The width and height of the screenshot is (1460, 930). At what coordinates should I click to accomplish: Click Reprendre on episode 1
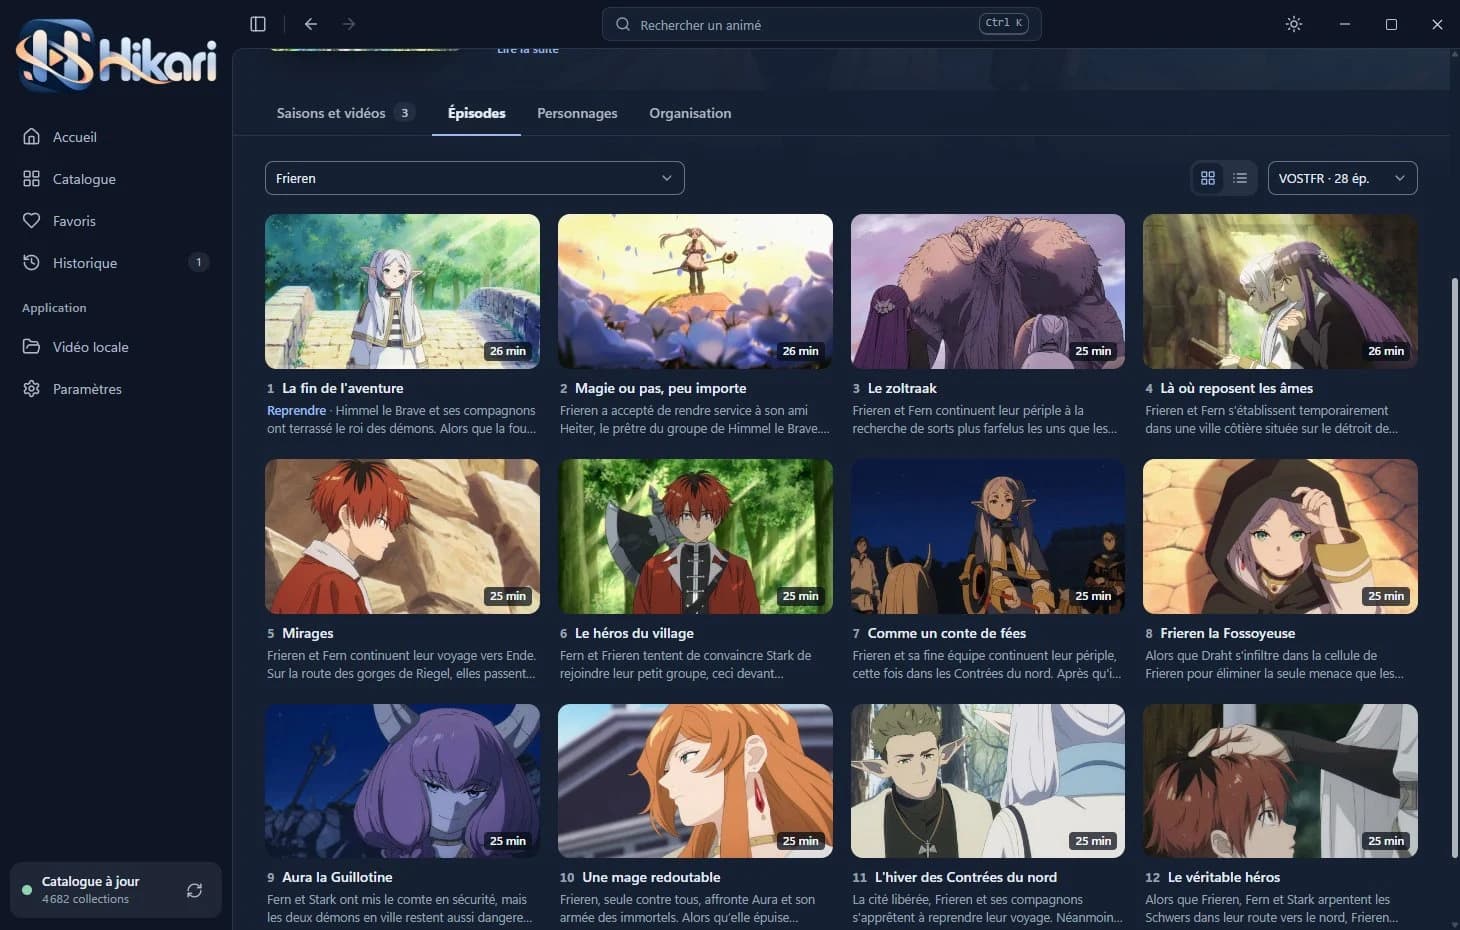(296, 410)
